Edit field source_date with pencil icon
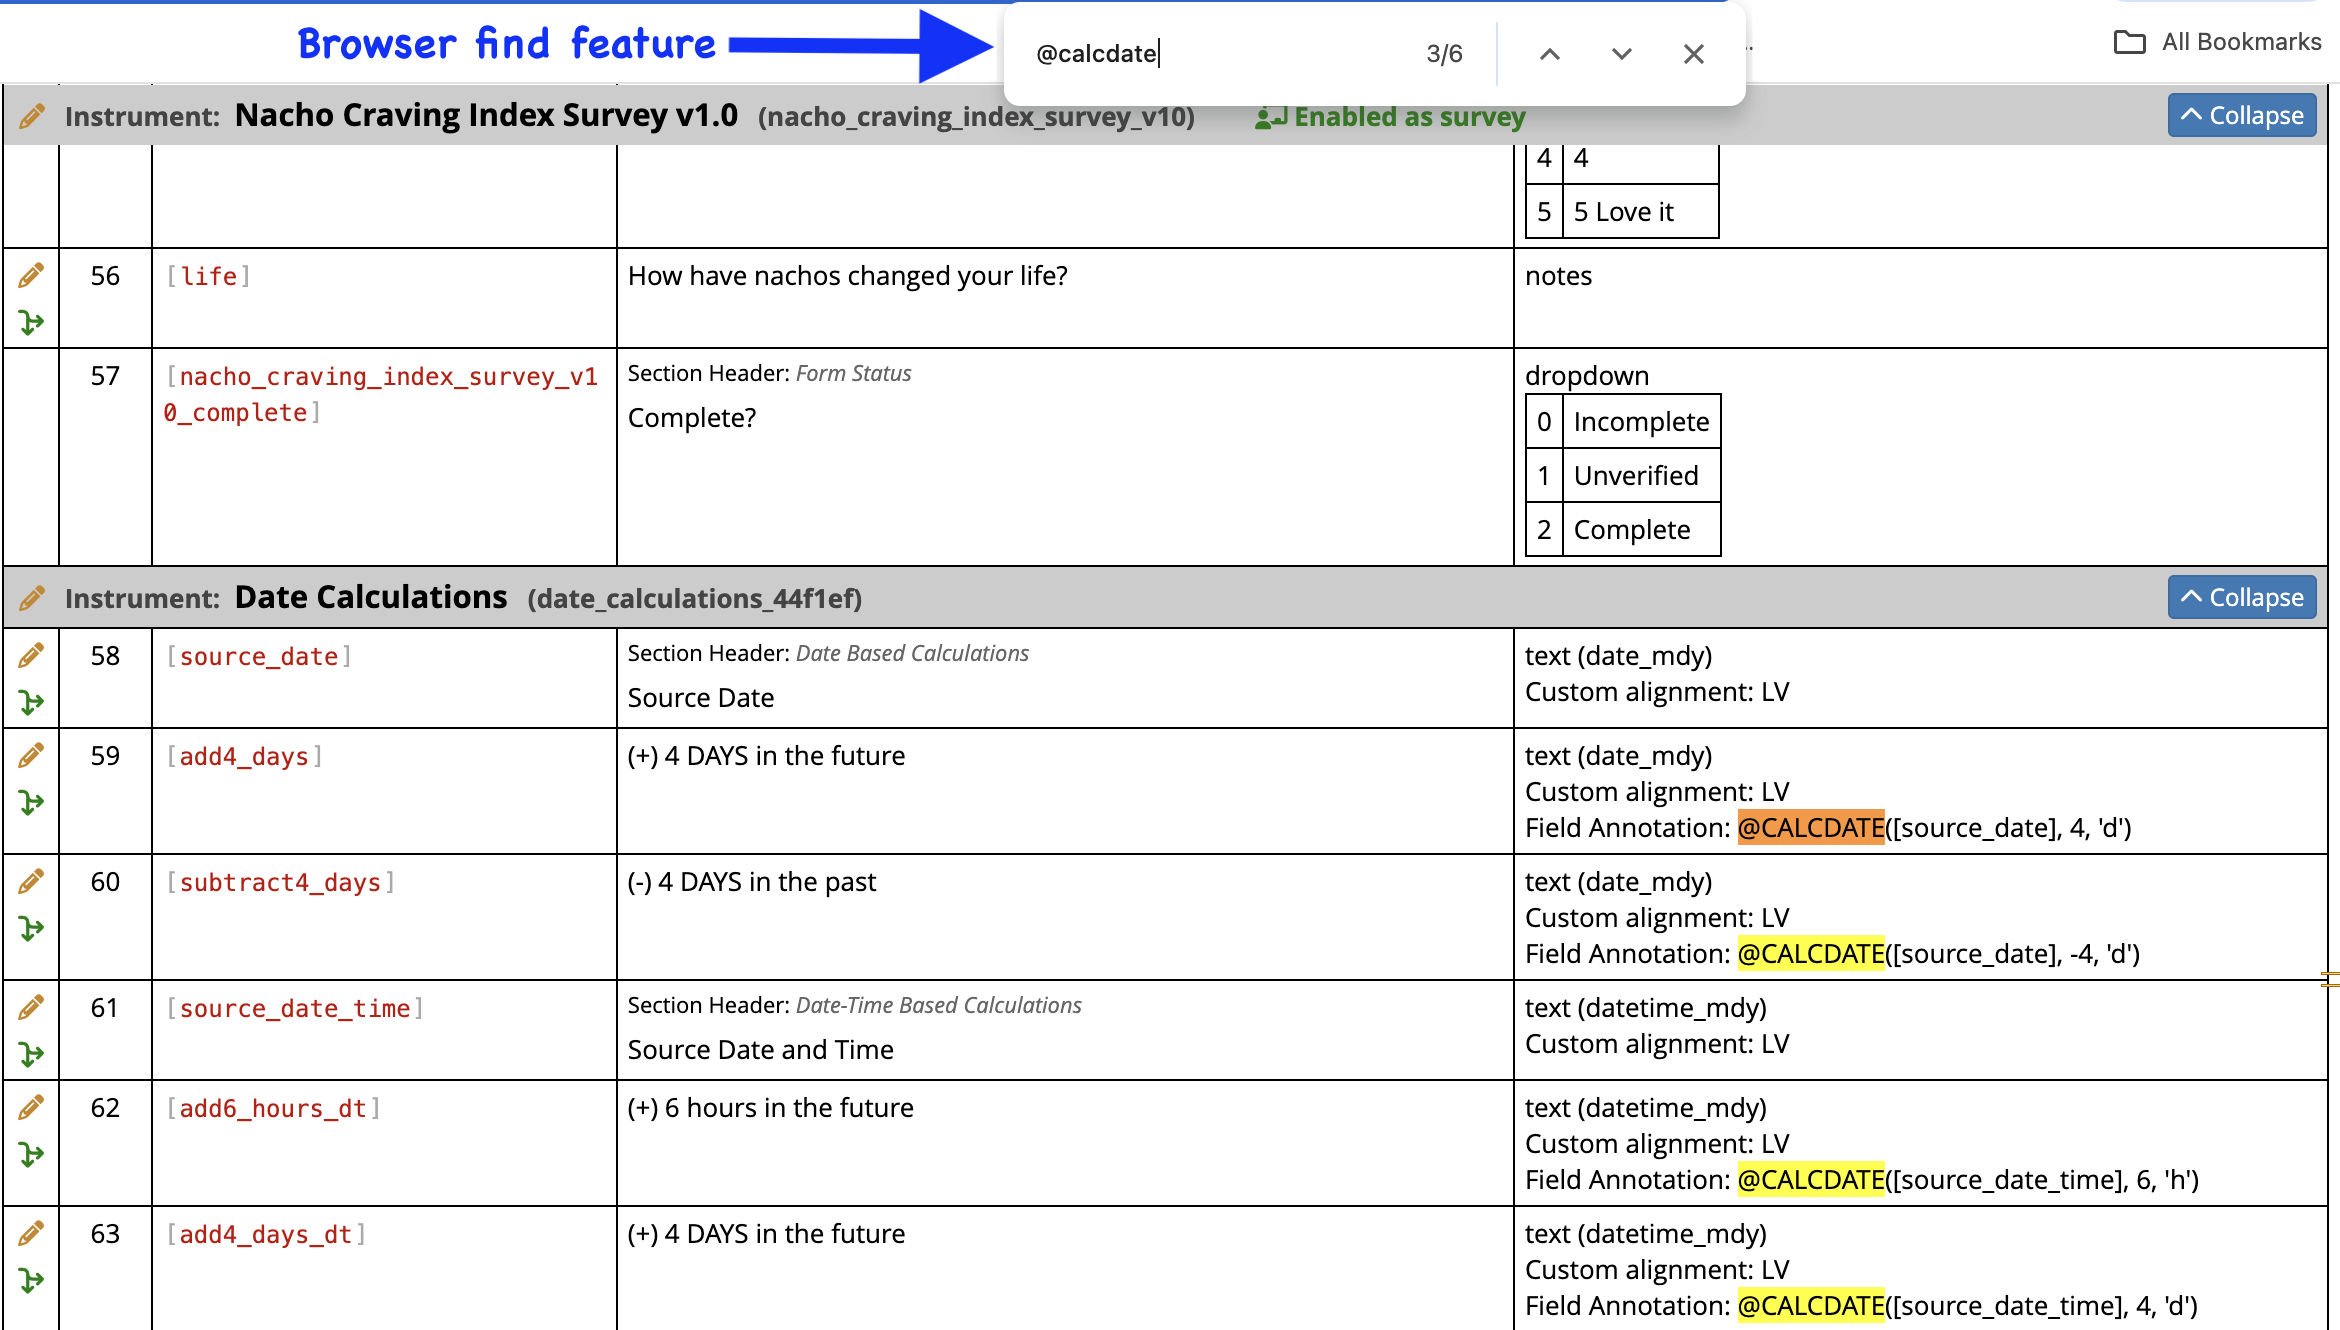2340x1330 pixels. tap(31, 655)
